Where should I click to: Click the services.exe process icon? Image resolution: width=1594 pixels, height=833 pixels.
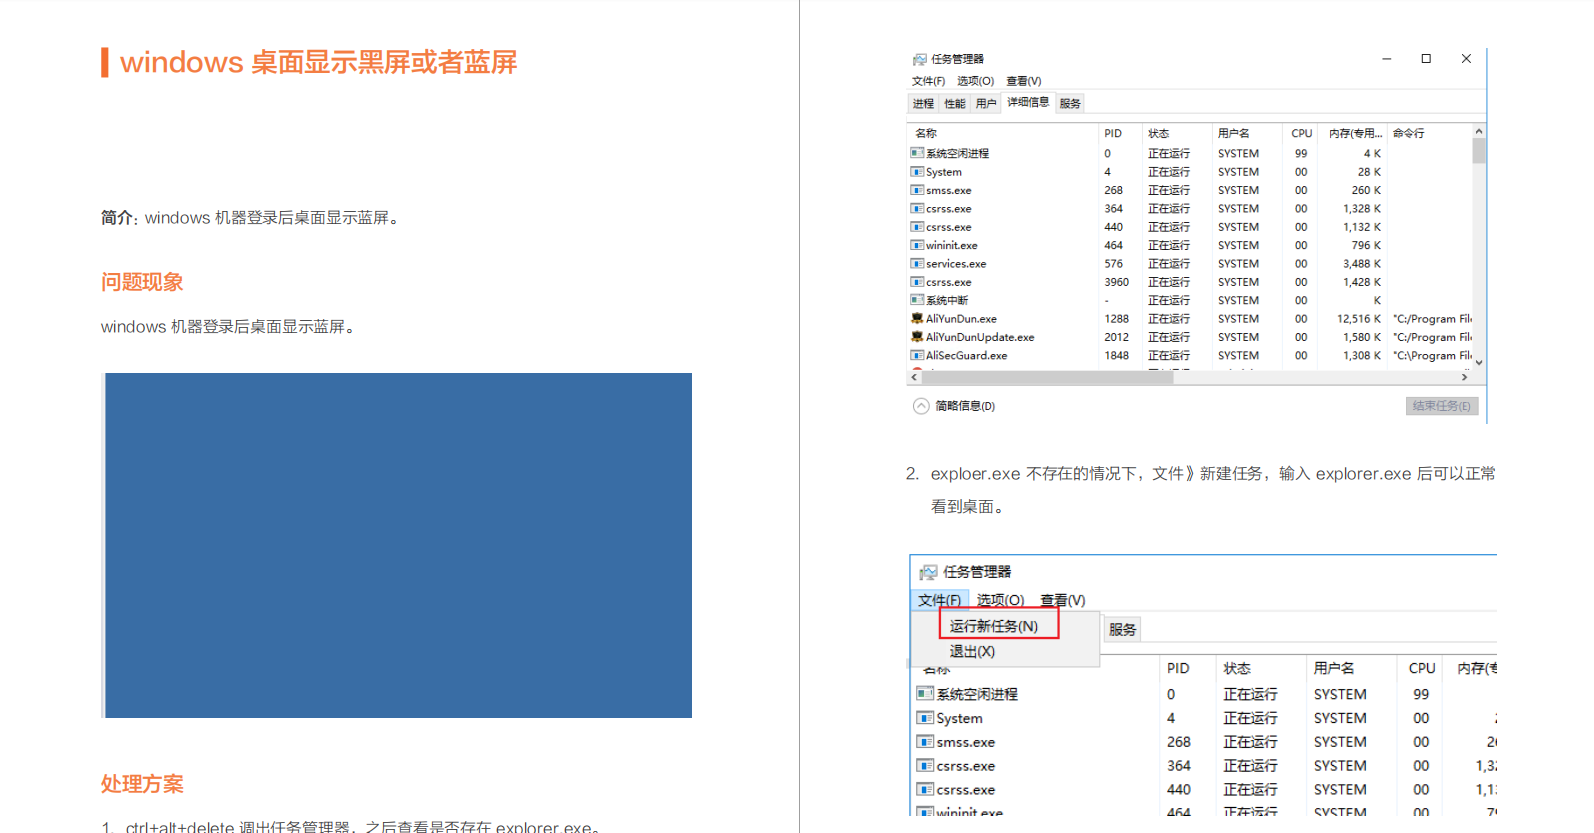pyautogui.click(x=917, y=264)
